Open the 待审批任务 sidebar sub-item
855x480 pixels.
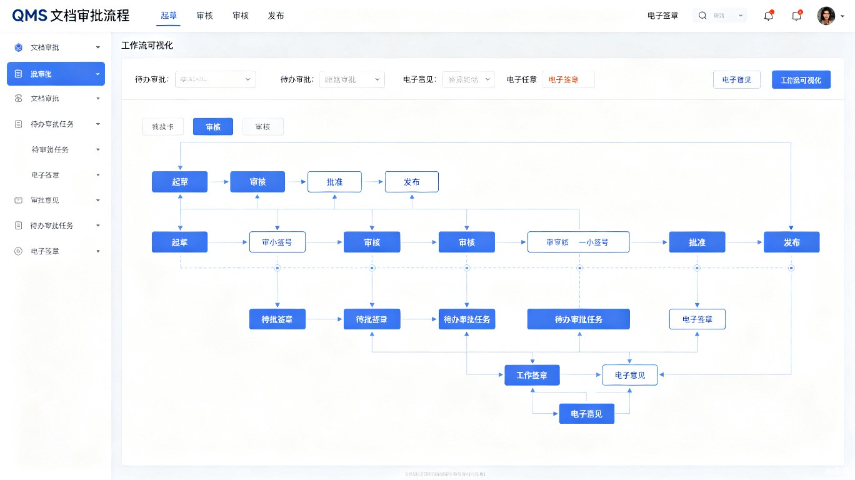pyautogui.click(x=56, y=149)
